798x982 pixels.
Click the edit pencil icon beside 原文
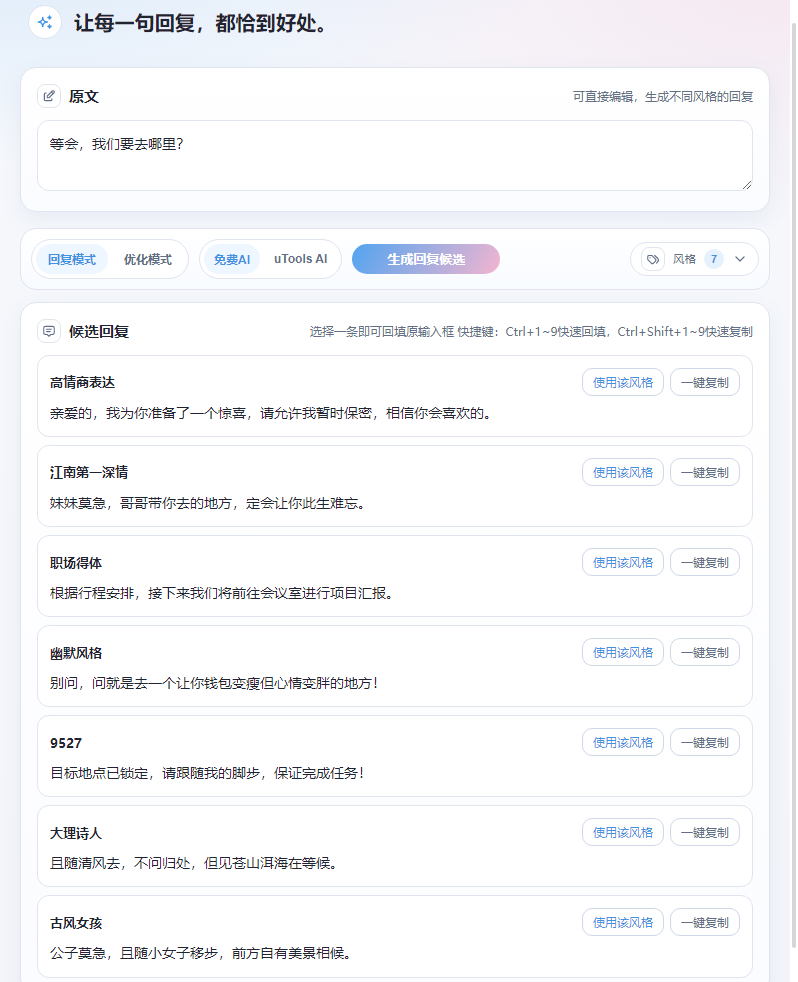pos(49,96)
